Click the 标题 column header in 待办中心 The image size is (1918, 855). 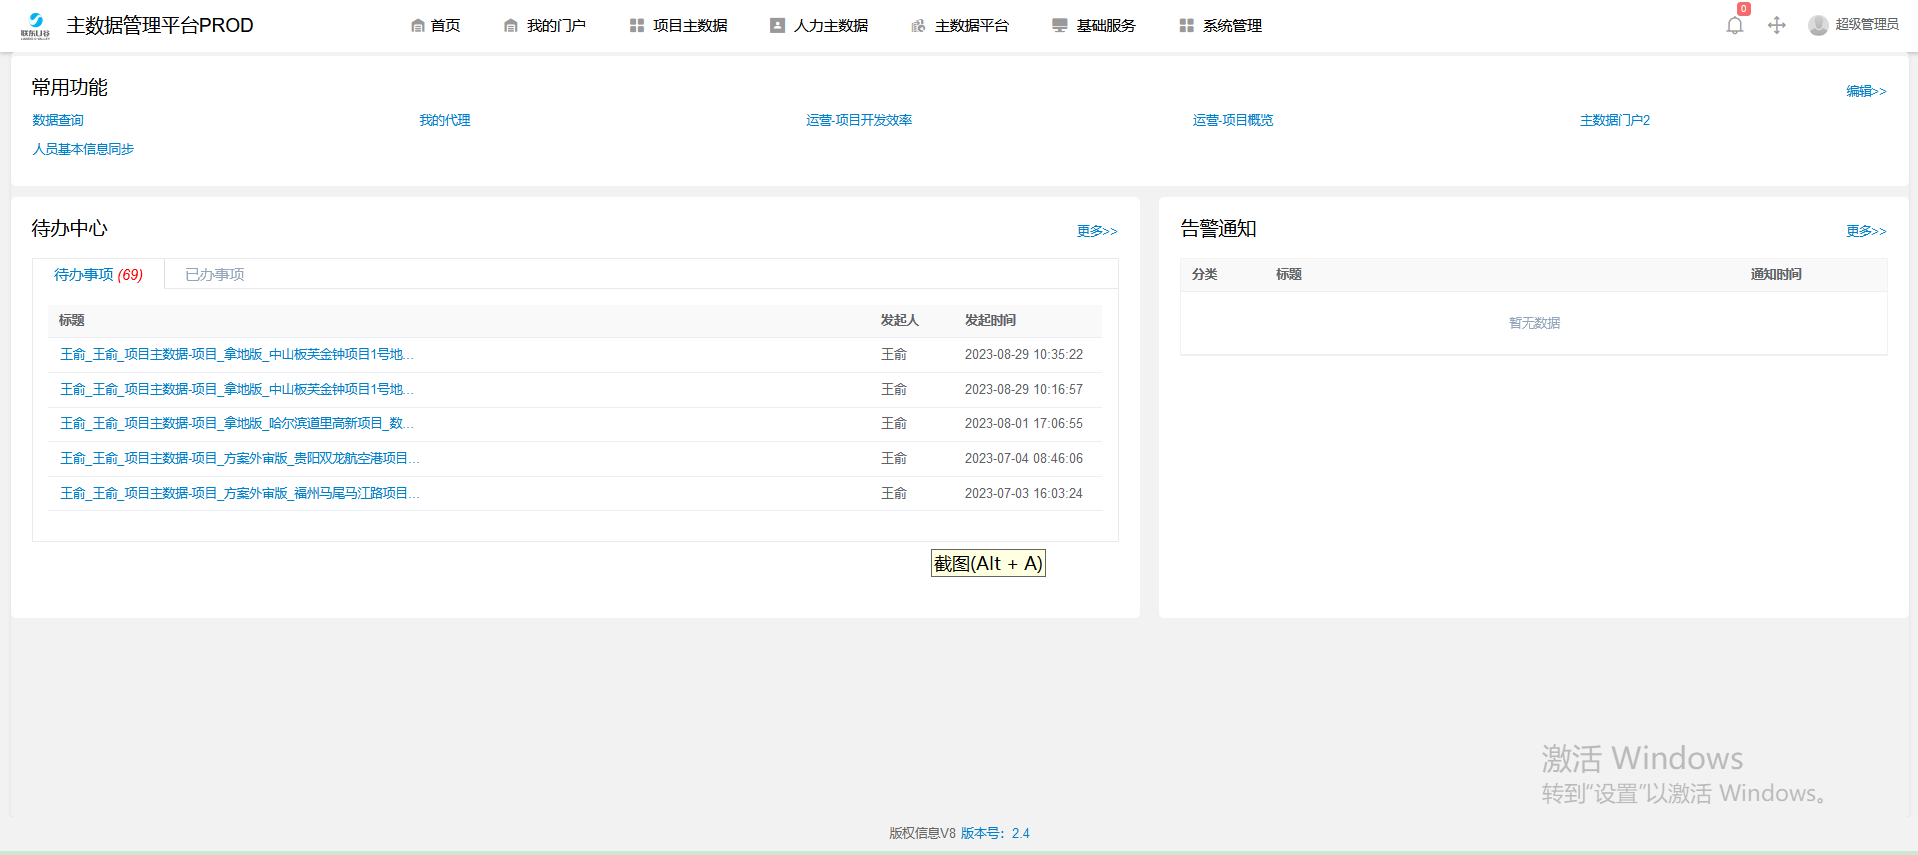point(72,321)
